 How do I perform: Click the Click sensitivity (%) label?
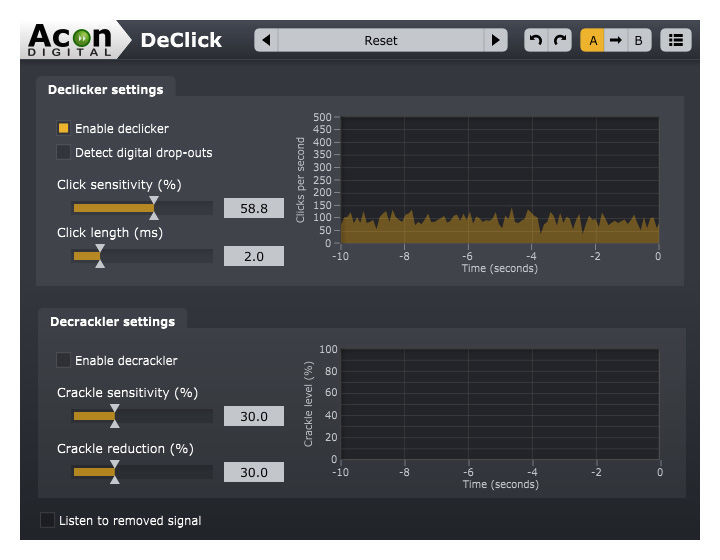[x=119, y=185]
